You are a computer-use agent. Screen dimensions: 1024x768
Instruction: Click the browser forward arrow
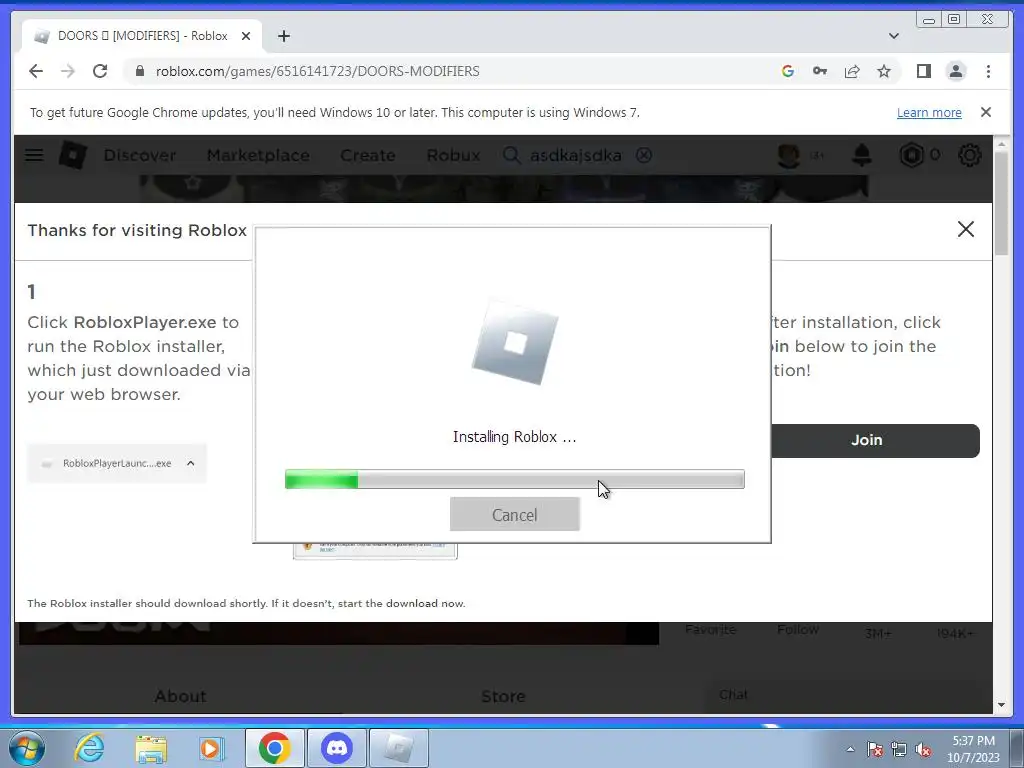(68, 71)
